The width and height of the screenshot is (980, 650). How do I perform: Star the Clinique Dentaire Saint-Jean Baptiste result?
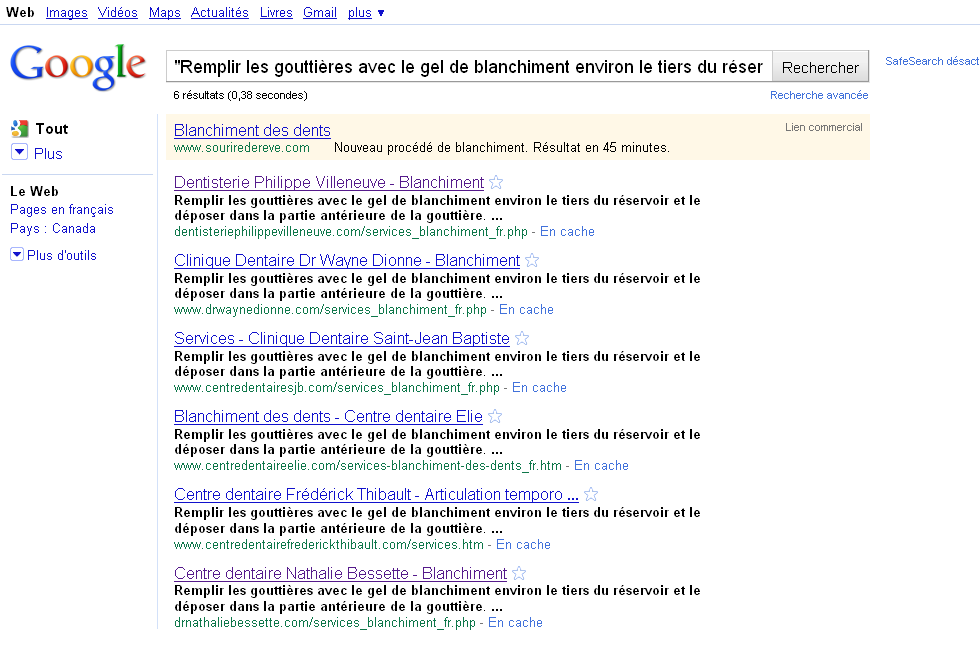click(522, 339)
